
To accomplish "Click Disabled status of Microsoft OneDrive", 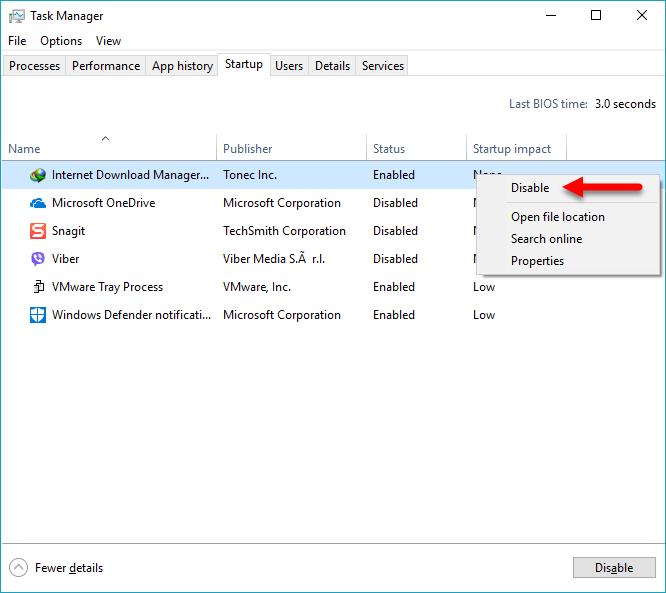I will [395, 203].
